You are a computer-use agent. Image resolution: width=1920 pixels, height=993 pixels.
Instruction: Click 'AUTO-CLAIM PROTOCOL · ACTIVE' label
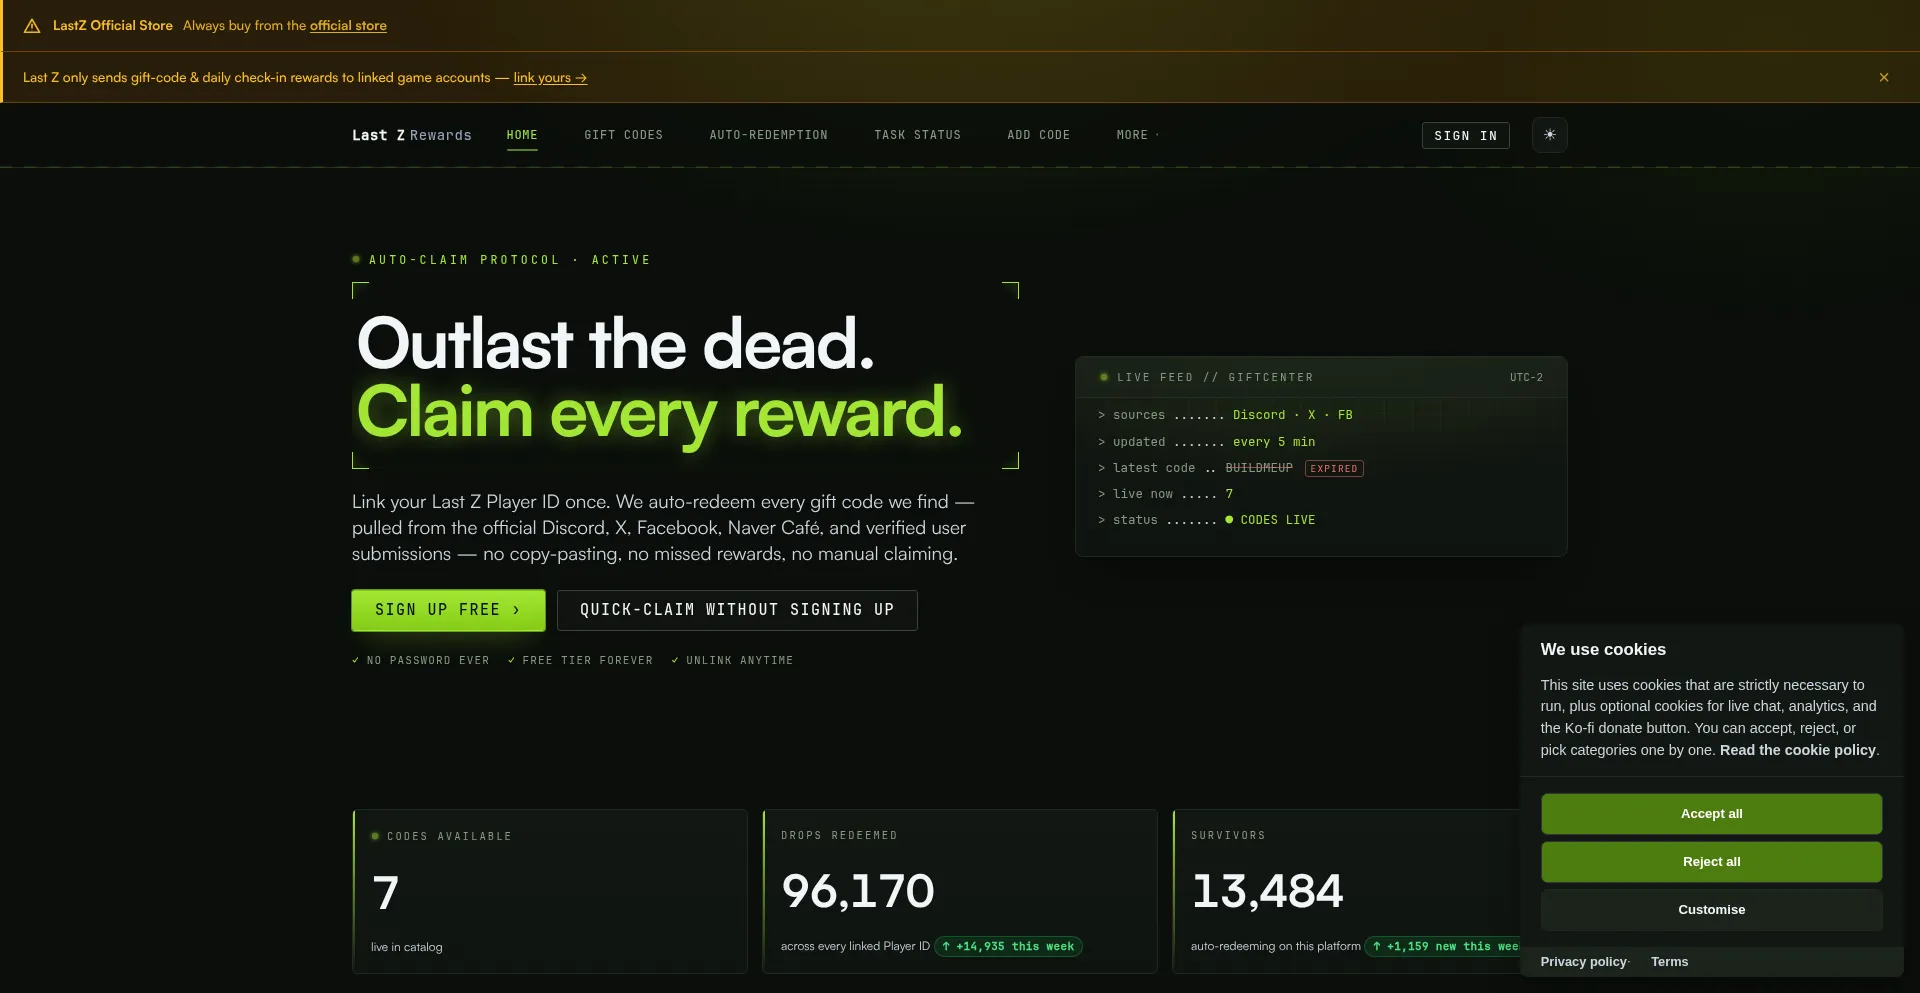coord(509,260)
